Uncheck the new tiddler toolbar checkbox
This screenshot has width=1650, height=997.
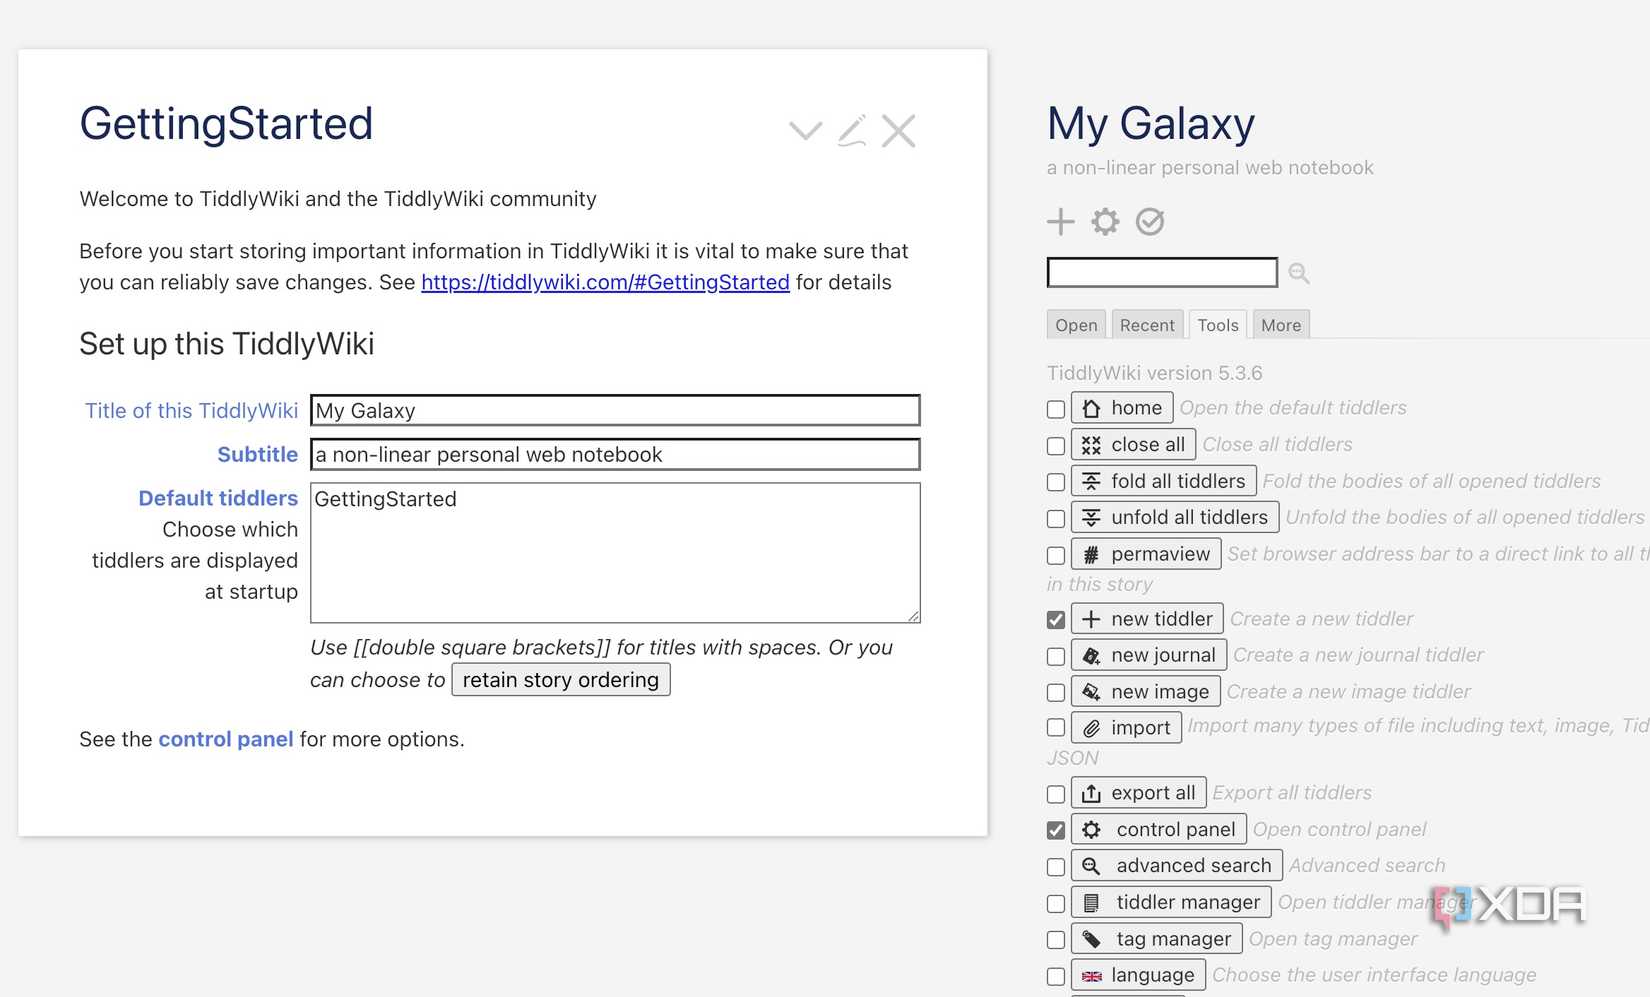tap(1055, 619)
